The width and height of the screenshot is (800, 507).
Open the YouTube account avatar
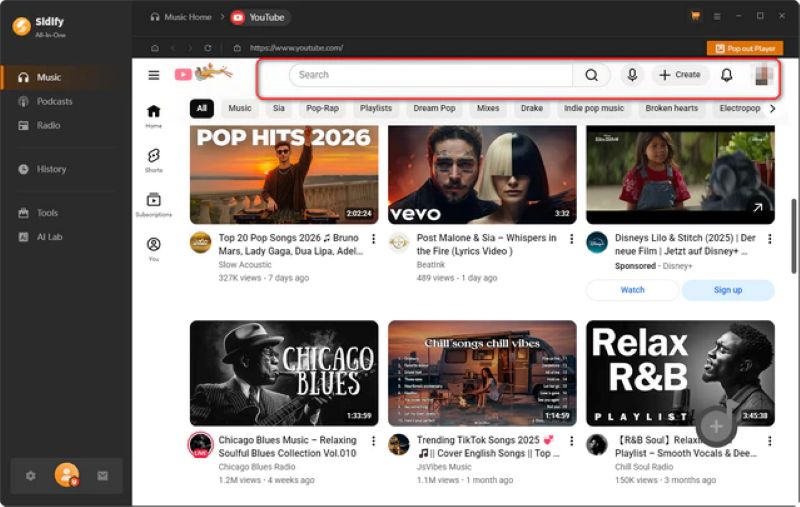(x=762, y=75)
